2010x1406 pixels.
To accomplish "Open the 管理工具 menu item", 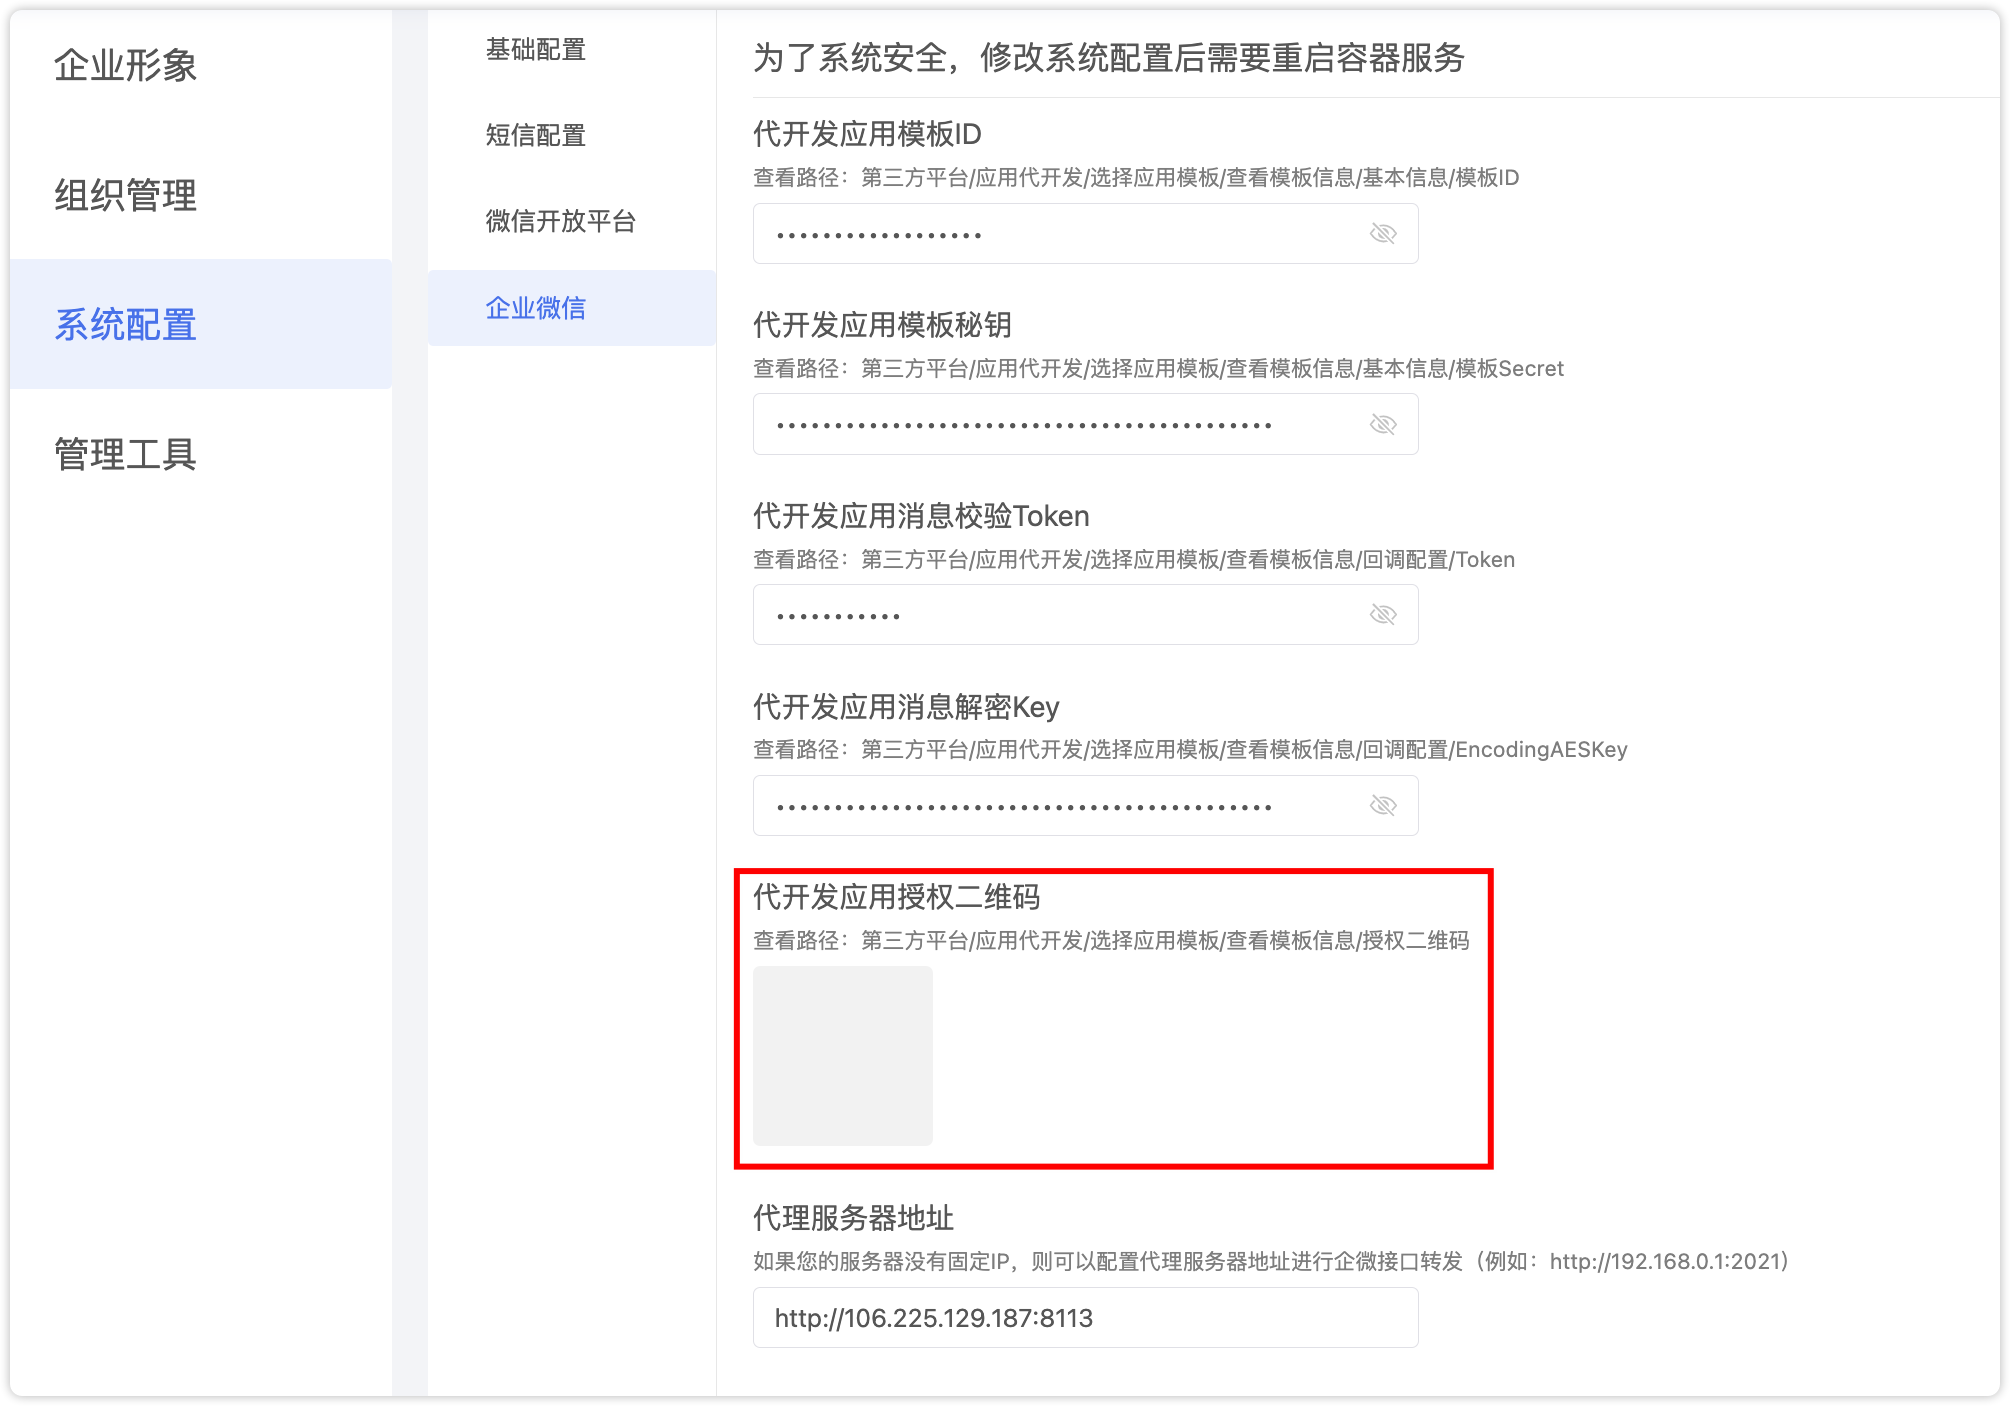I will point(126,454).
